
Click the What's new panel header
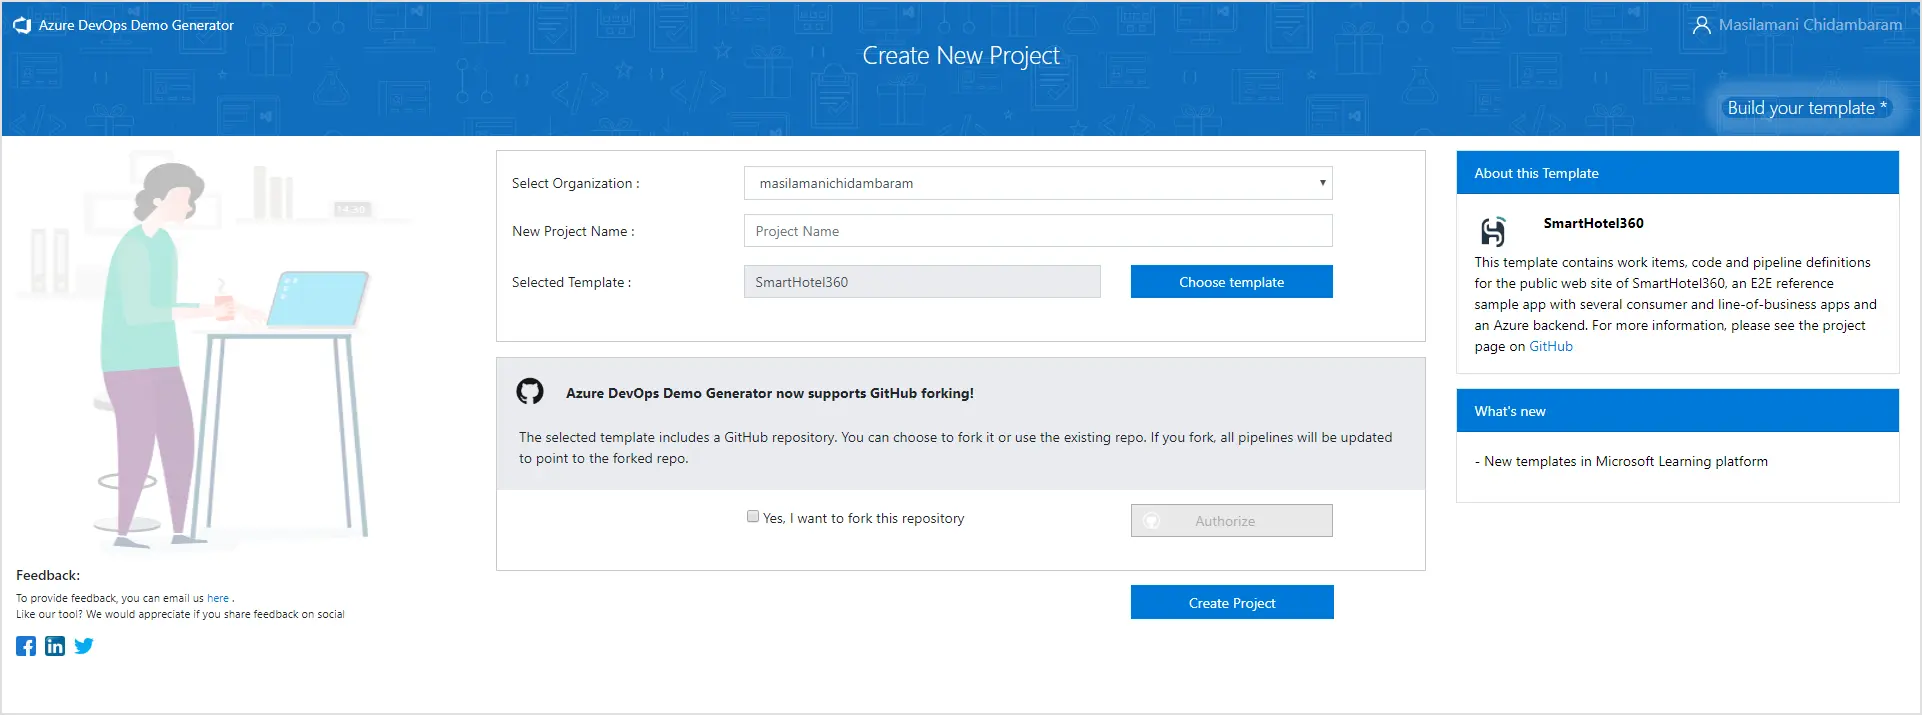point(1677,411)
